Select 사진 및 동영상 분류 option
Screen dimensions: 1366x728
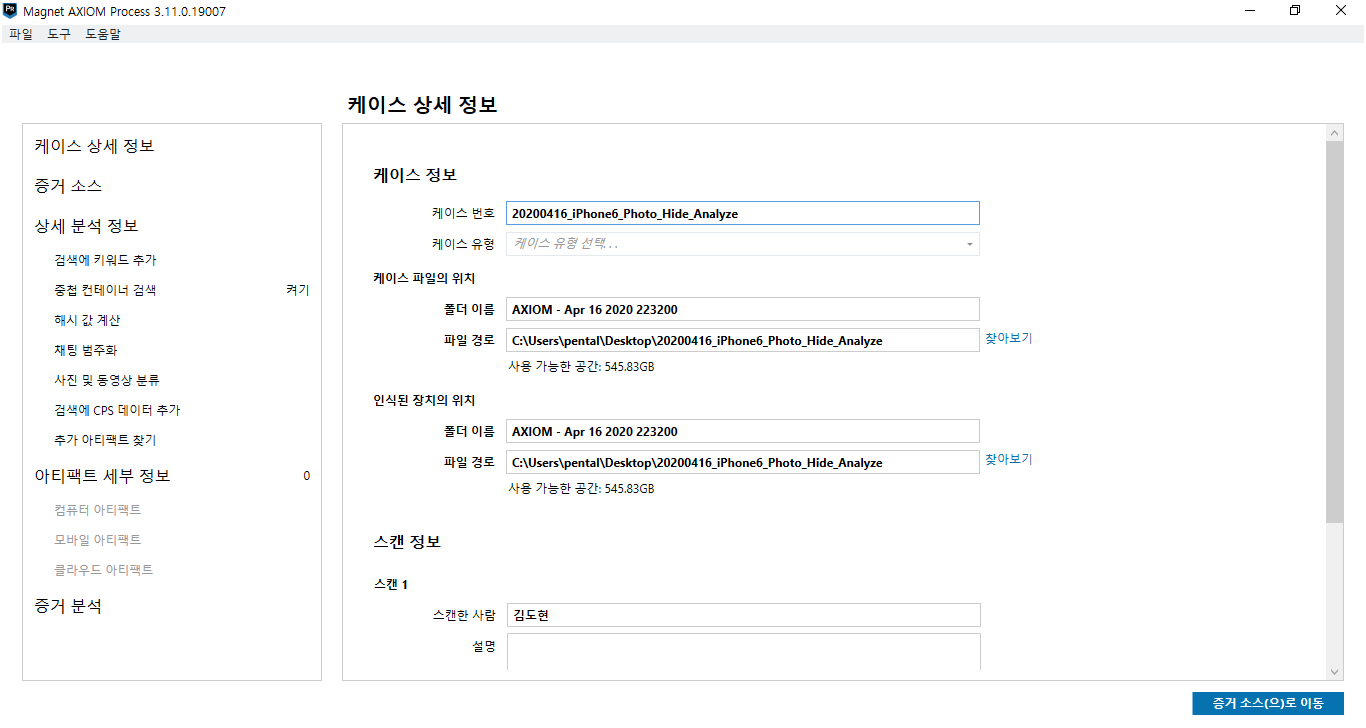coord(107,380)
